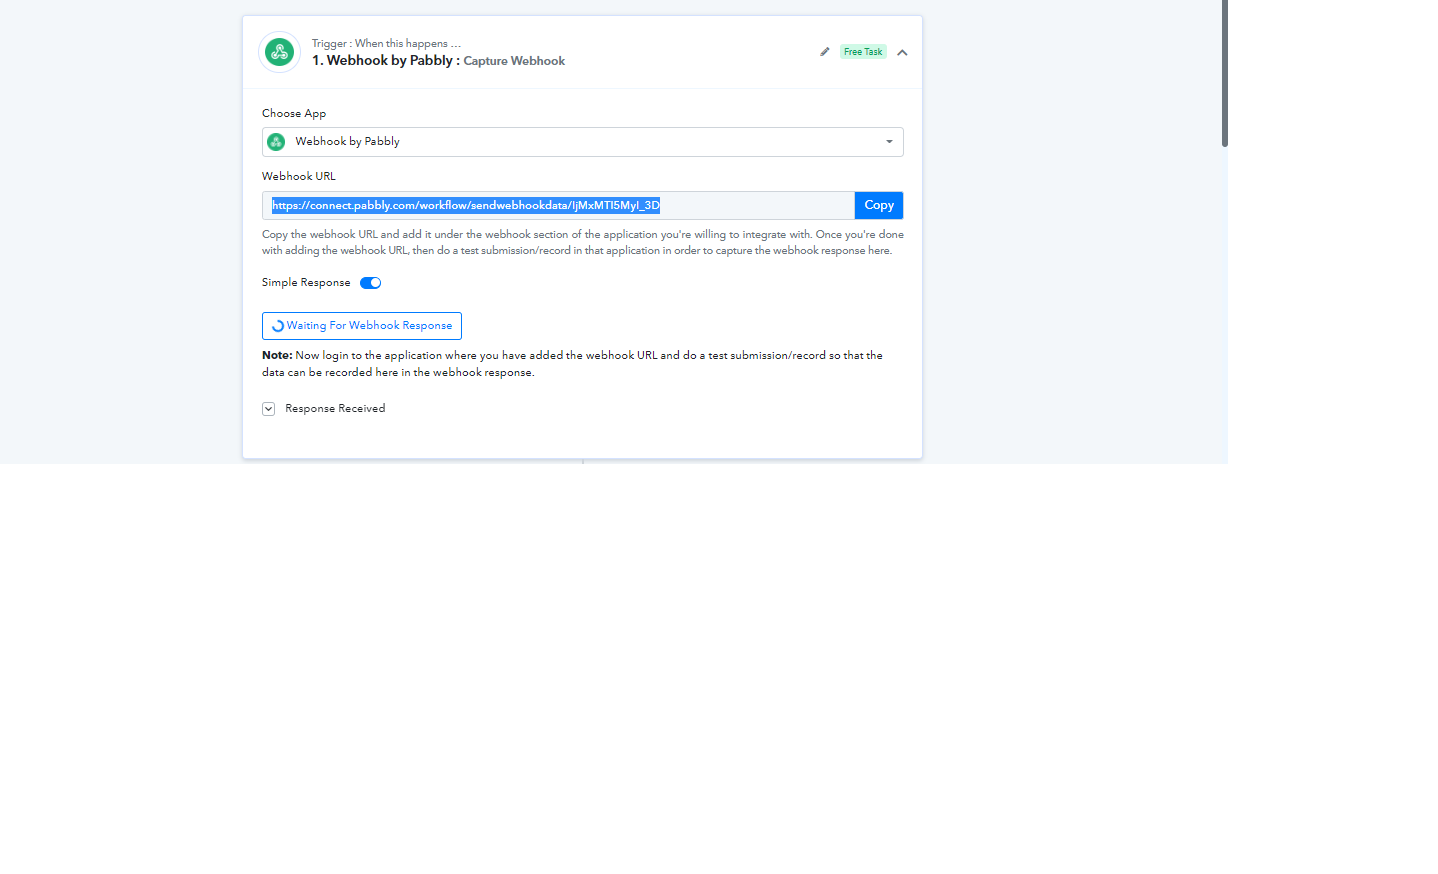Click the Simple Response label
The width and height of the screenshot is (1438, 874).
306,283
